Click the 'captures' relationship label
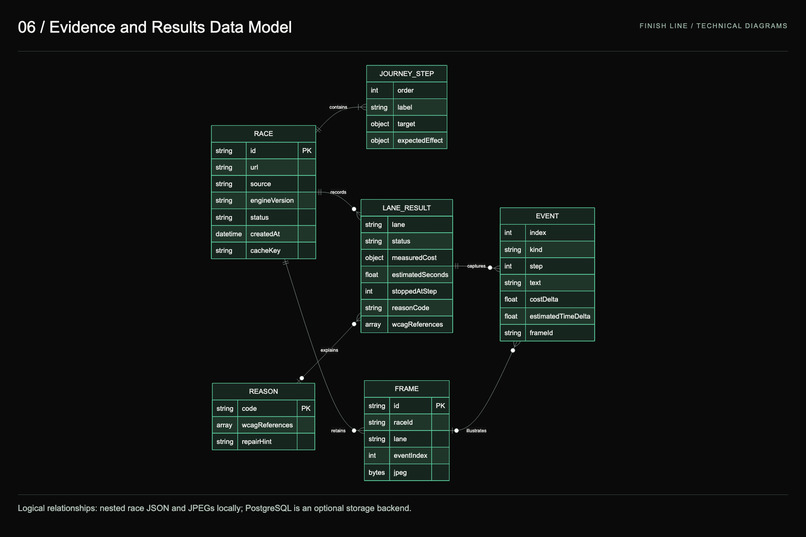The width and height of the screenshot is (806, 537). coord(477,266)
